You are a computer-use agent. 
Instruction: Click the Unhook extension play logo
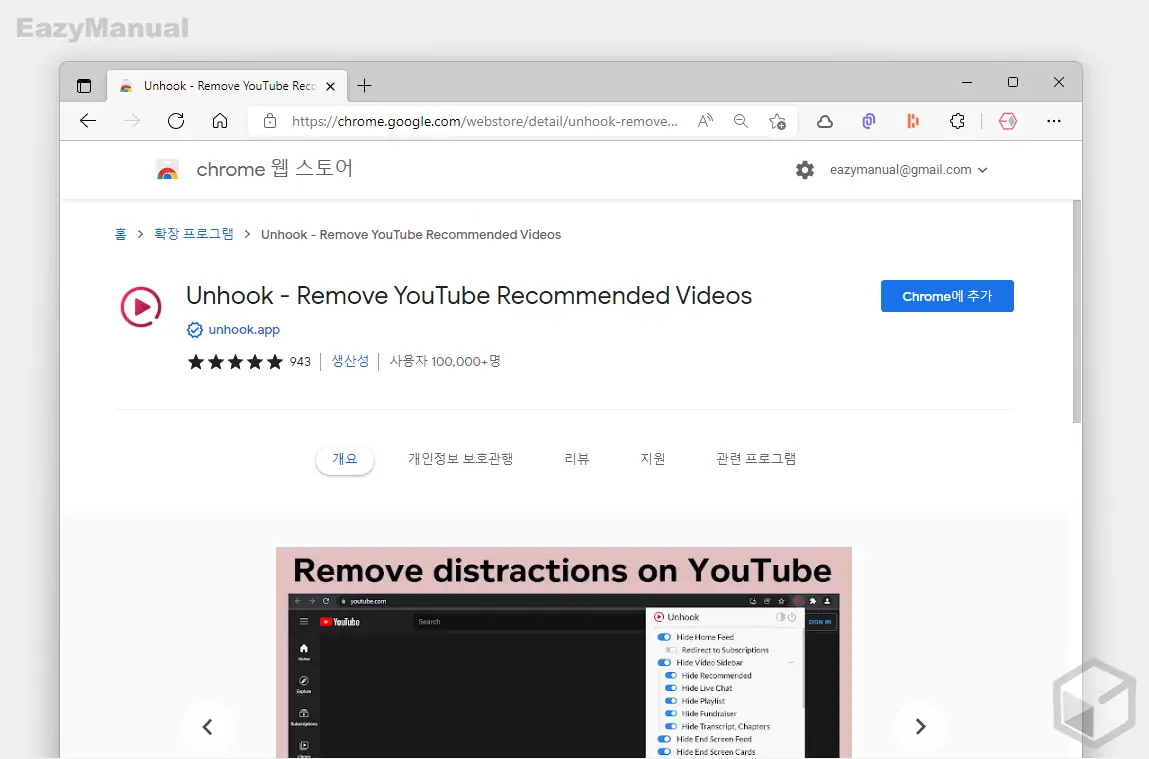pos(141,307)
